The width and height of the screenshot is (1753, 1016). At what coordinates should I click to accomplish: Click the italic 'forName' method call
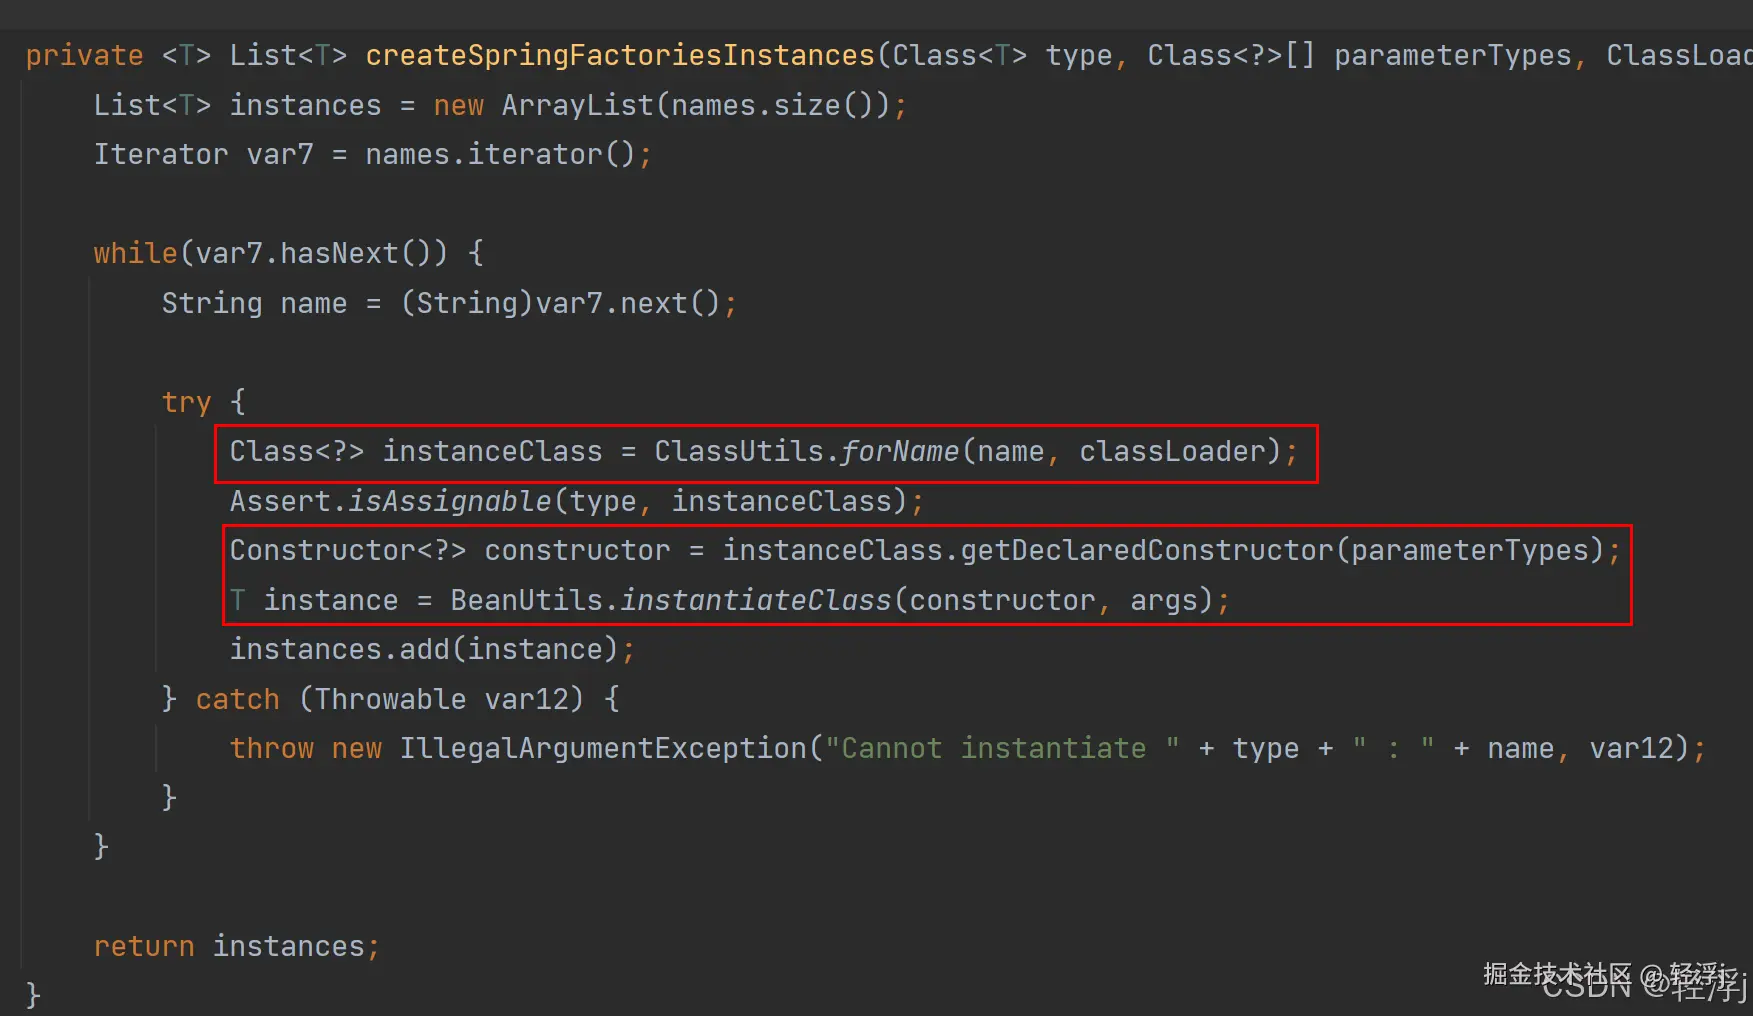click(900, 451)
